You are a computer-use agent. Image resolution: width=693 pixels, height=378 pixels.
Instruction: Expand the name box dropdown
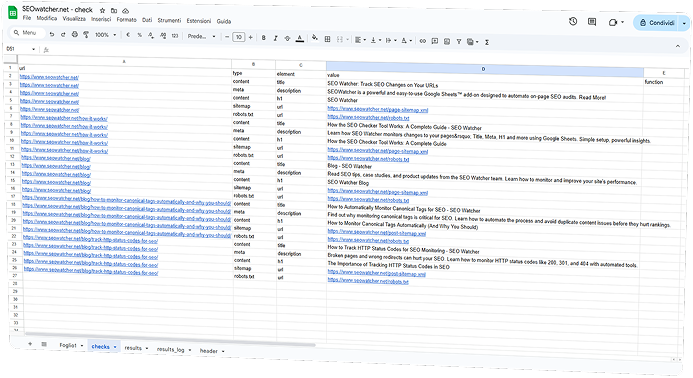coord(34,49)
